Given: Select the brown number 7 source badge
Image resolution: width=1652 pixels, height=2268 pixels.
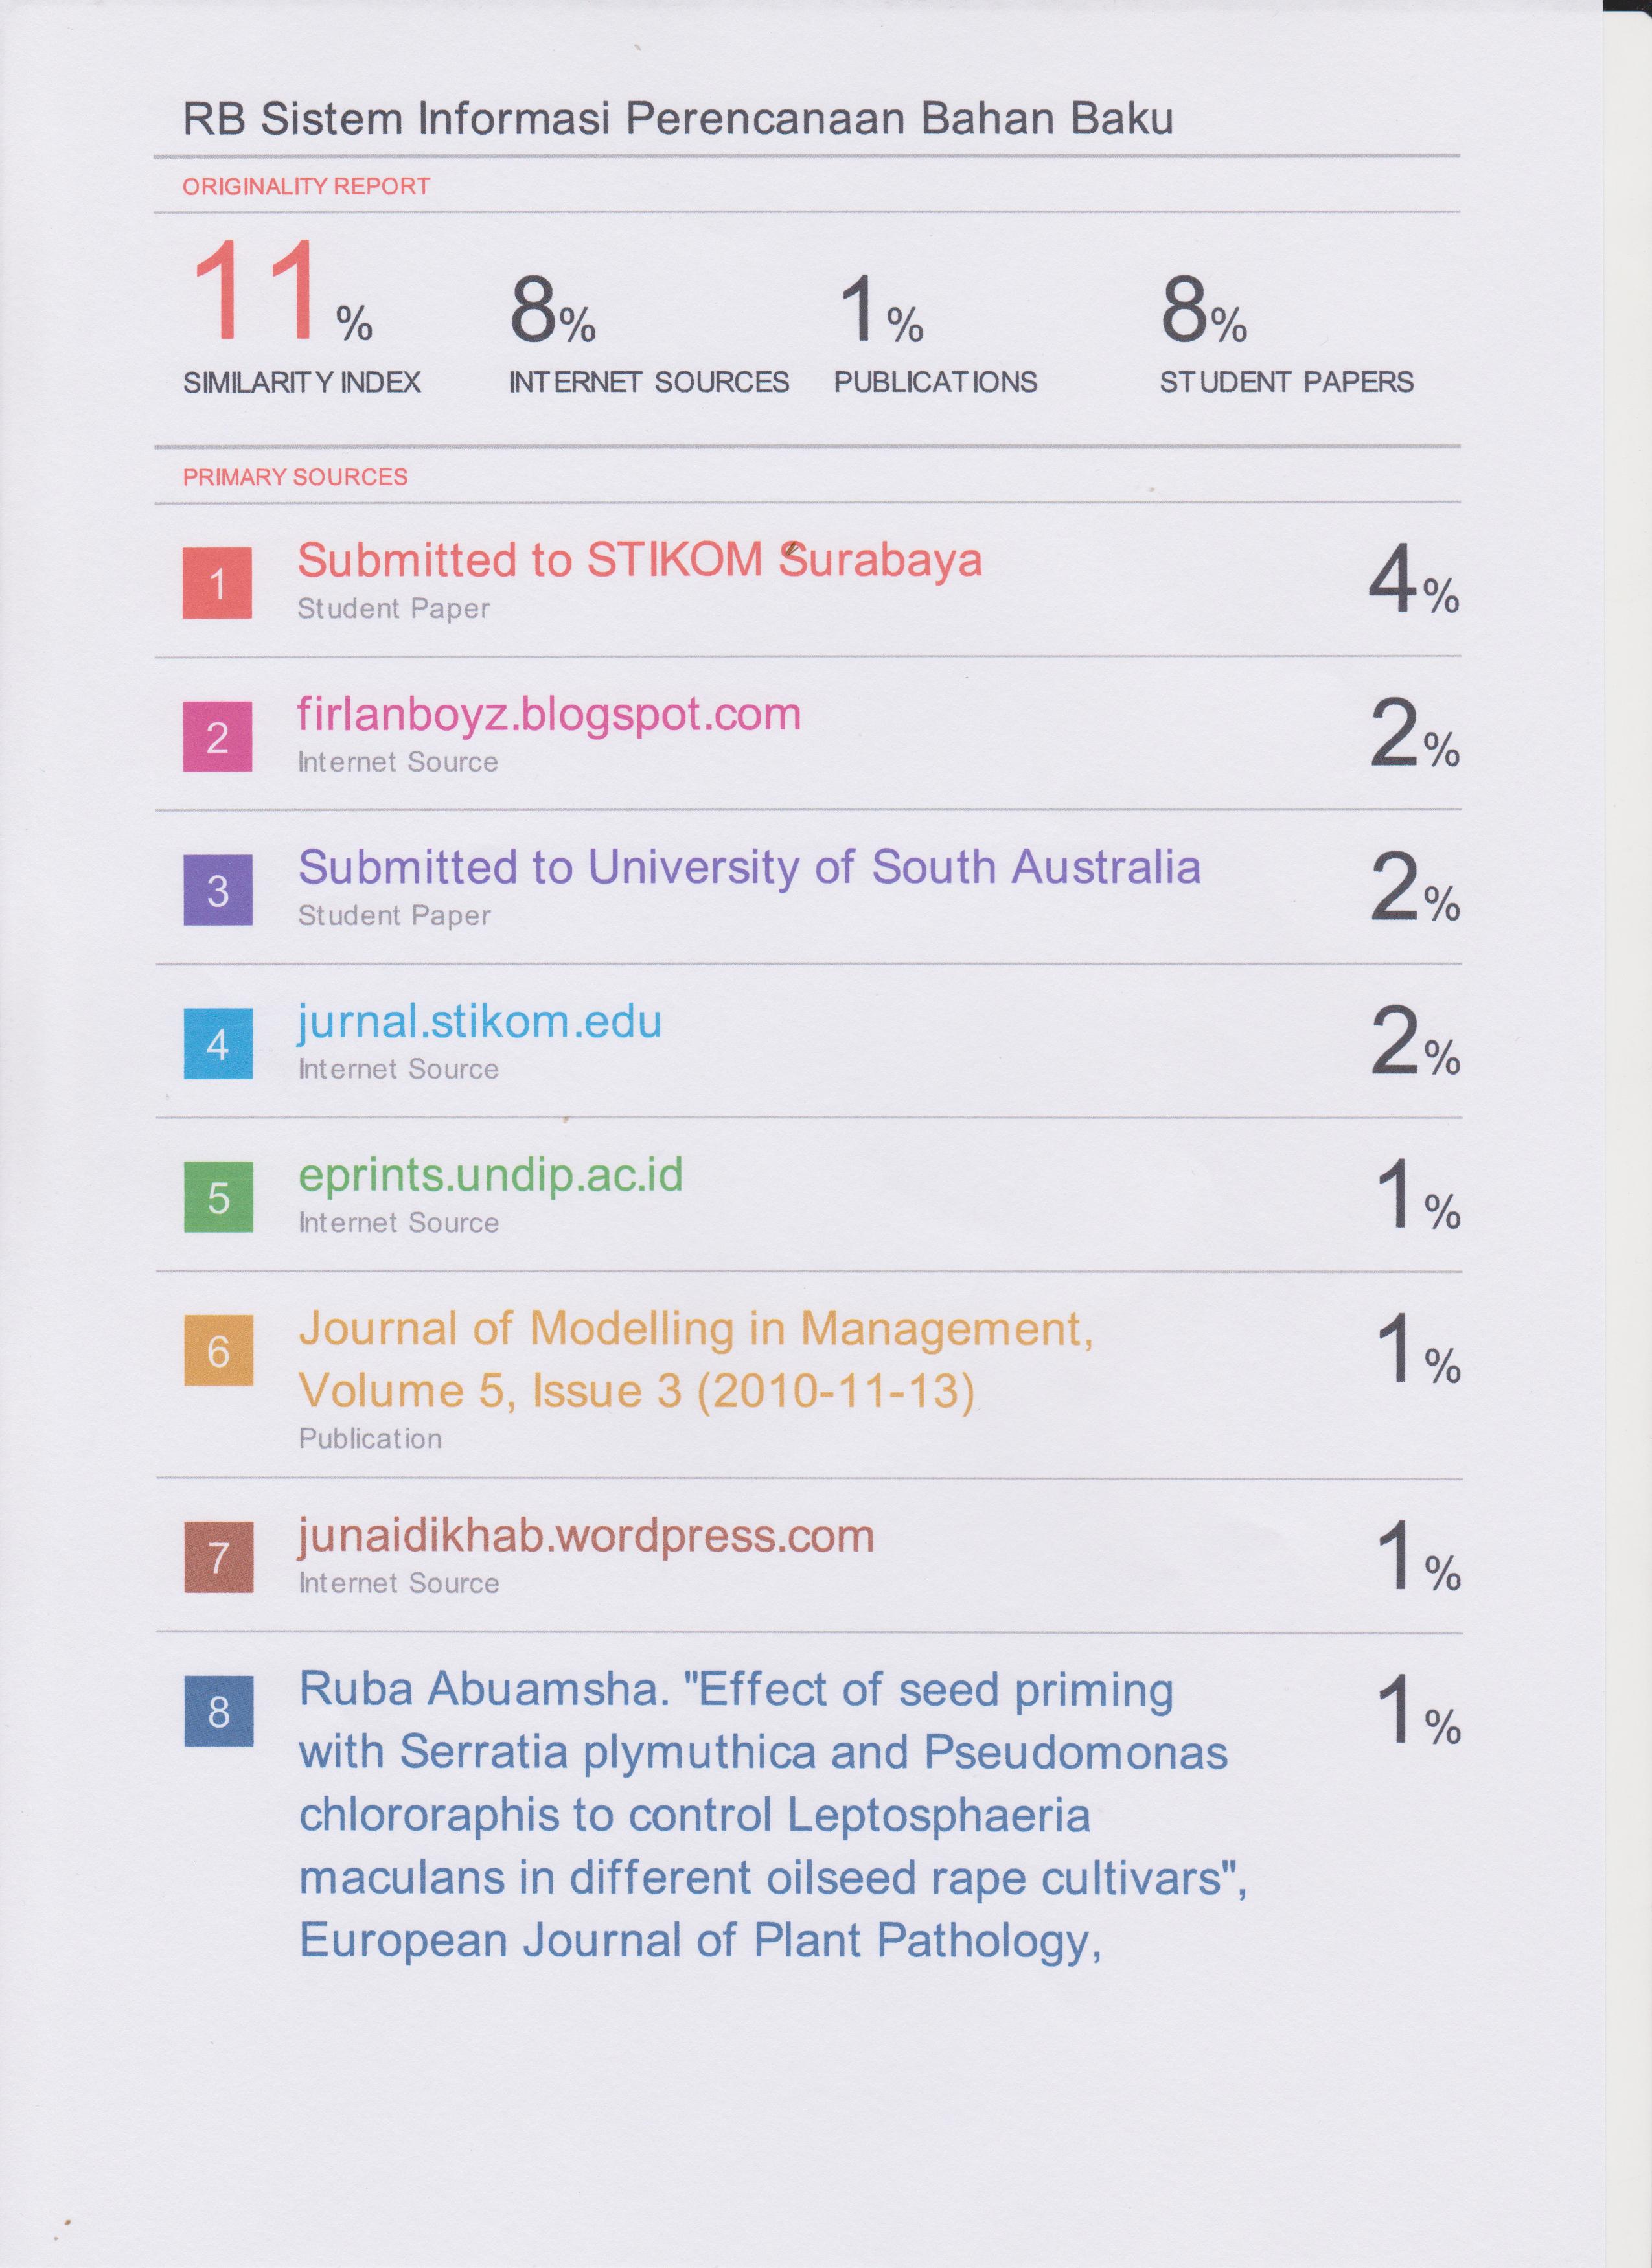Looking at the screenshot, I should pos(218,1557).
